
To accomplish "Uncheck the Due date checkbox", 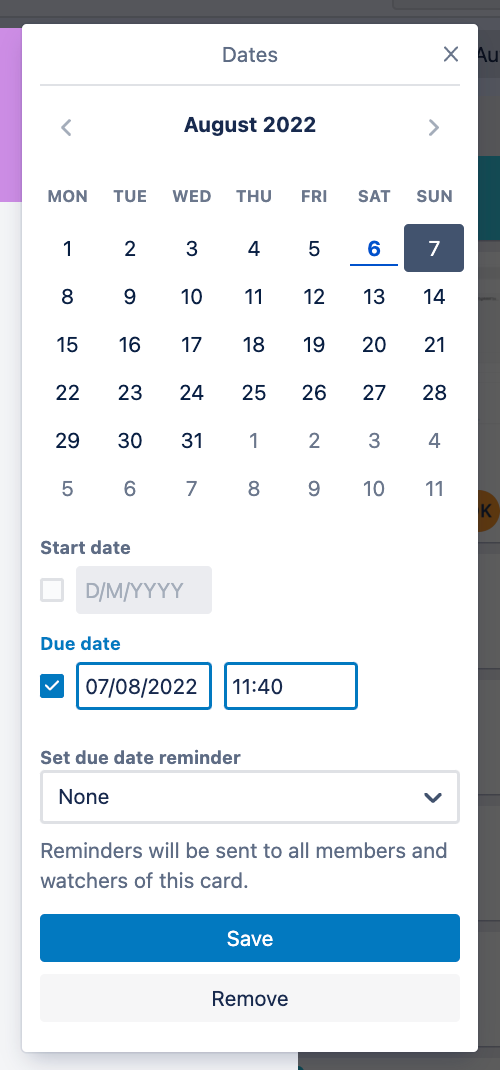I will (52, 686).
